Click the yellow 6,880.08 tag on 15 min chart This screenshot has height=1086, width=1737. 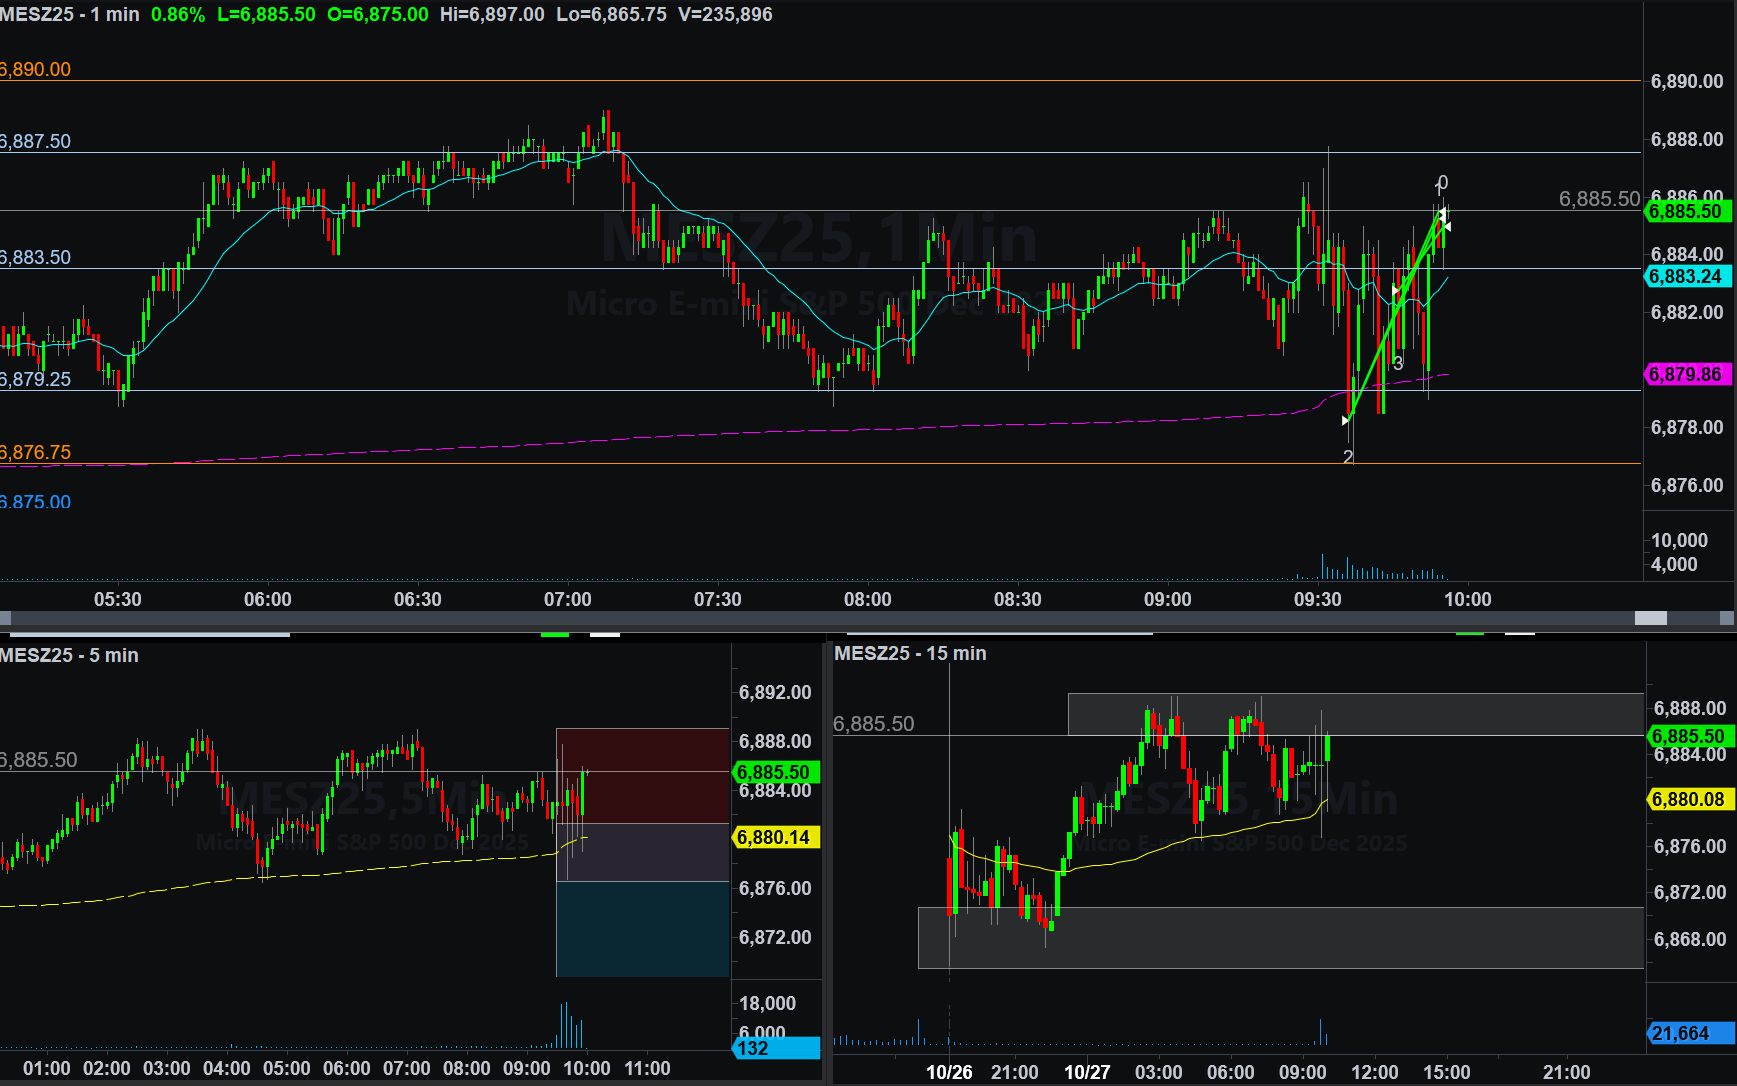point(1689,800)
